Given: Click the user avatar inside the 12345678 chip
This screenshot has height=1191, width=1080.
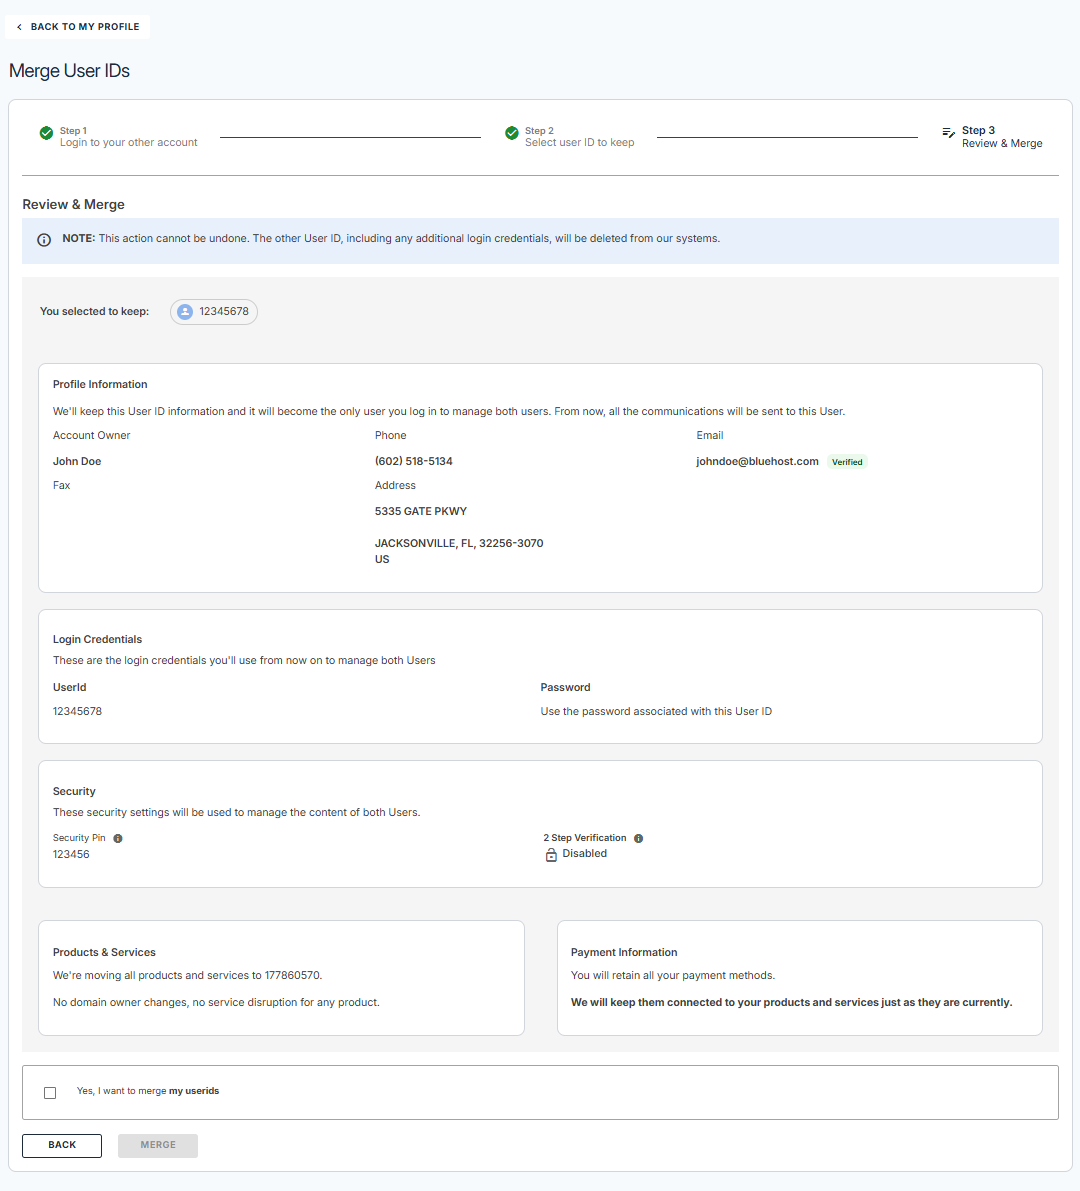Looking at the screenshot, I should point(184,311).
